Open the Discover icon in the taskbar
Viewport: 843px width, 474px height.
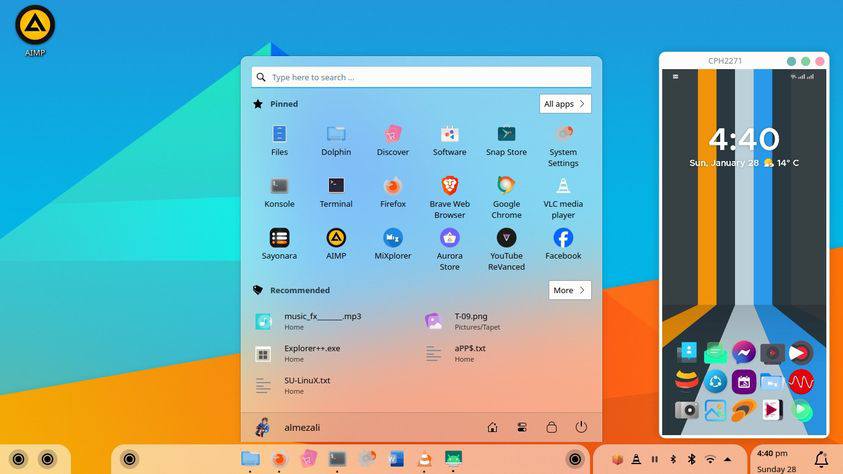308,458
